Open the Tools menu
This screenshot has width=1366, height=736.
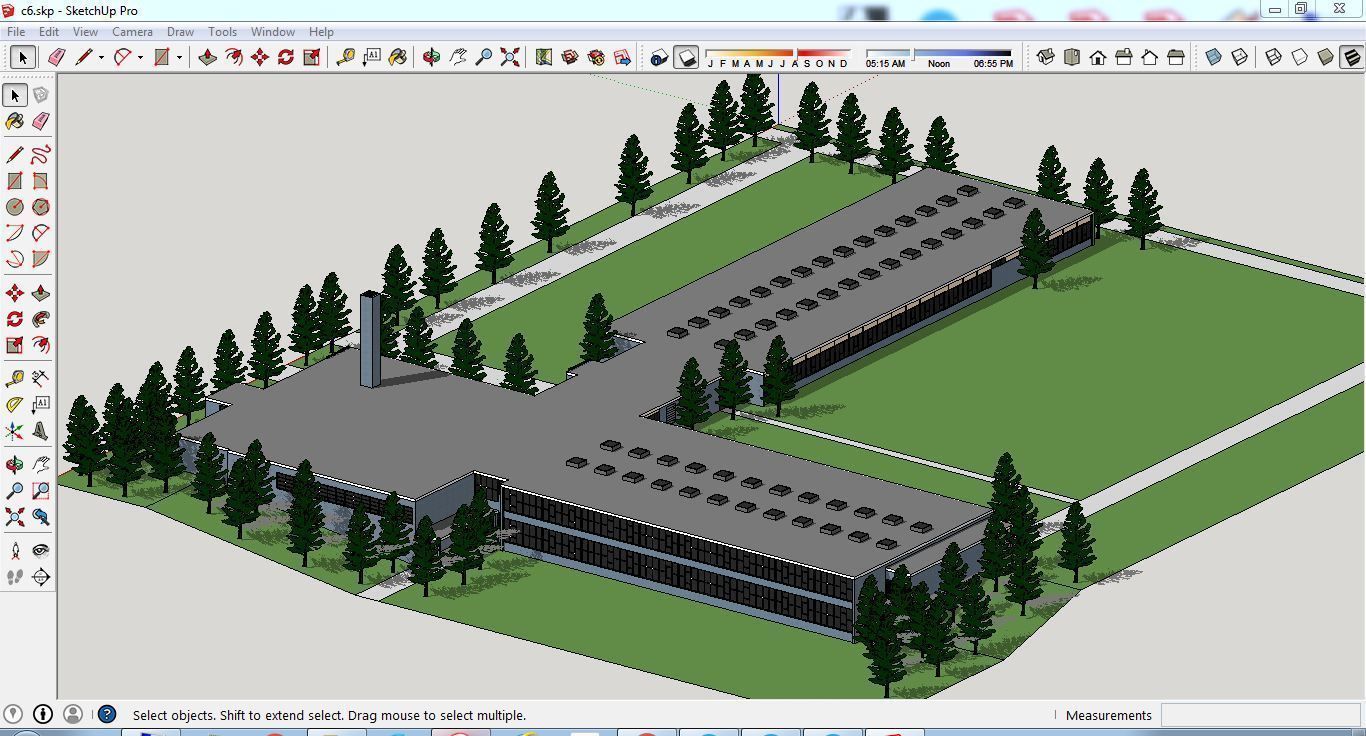pos(222,32)
